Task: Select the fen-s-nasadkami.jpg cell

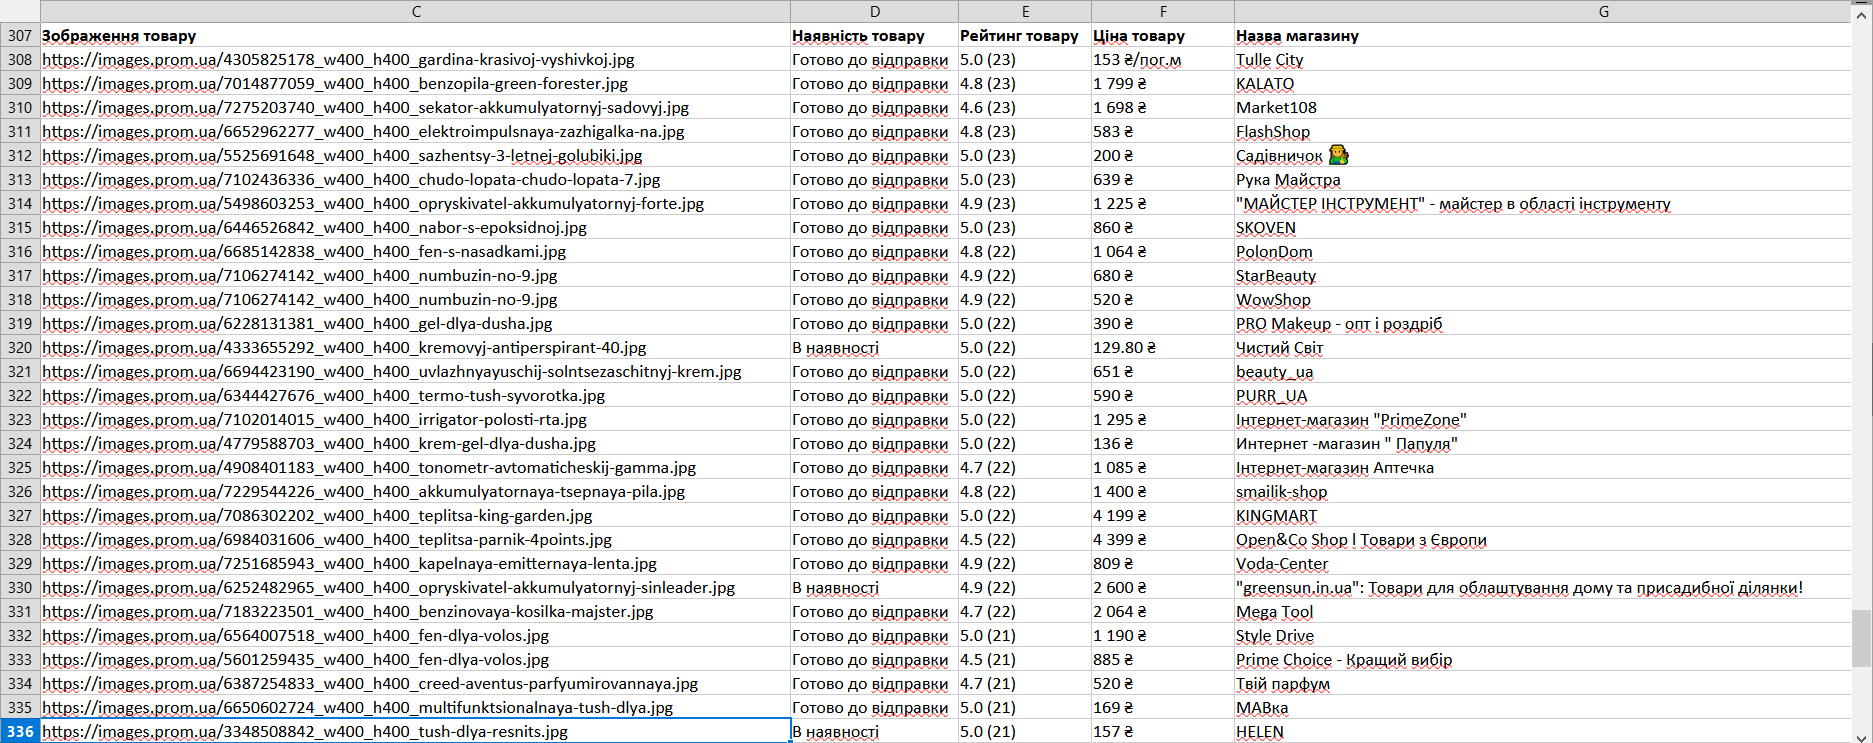Action: 415,251
